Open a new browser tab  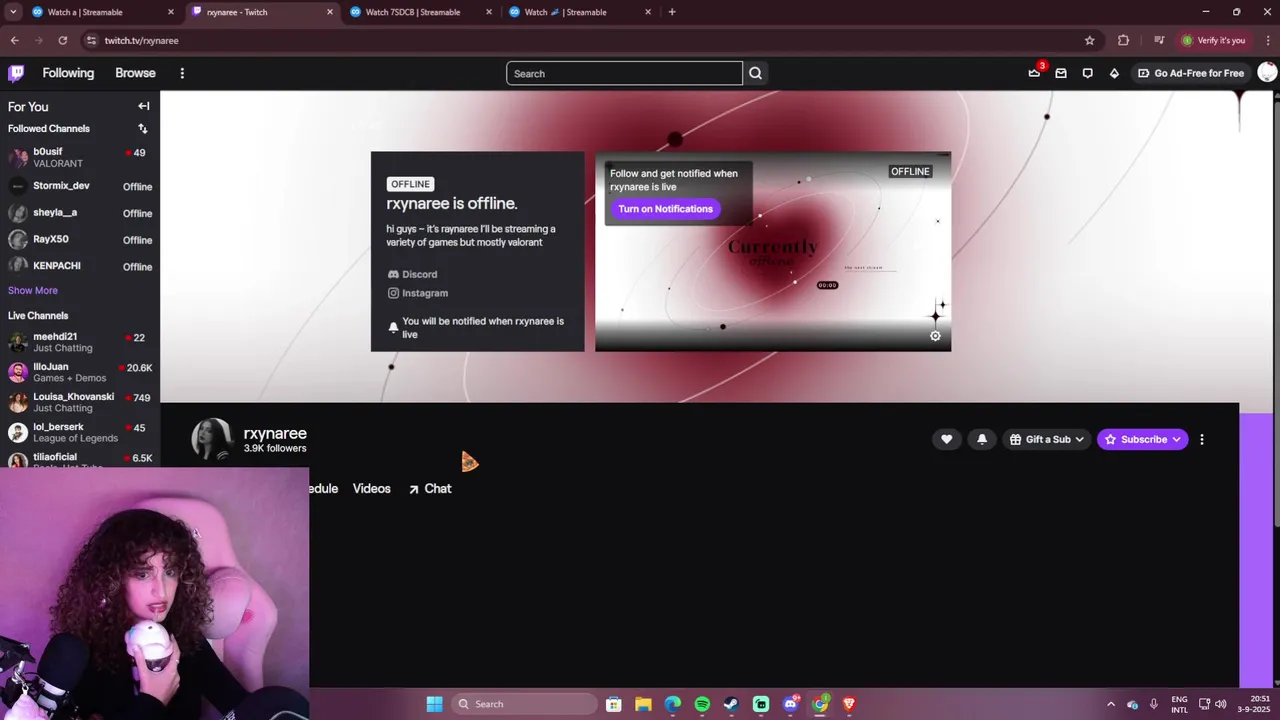672,12
